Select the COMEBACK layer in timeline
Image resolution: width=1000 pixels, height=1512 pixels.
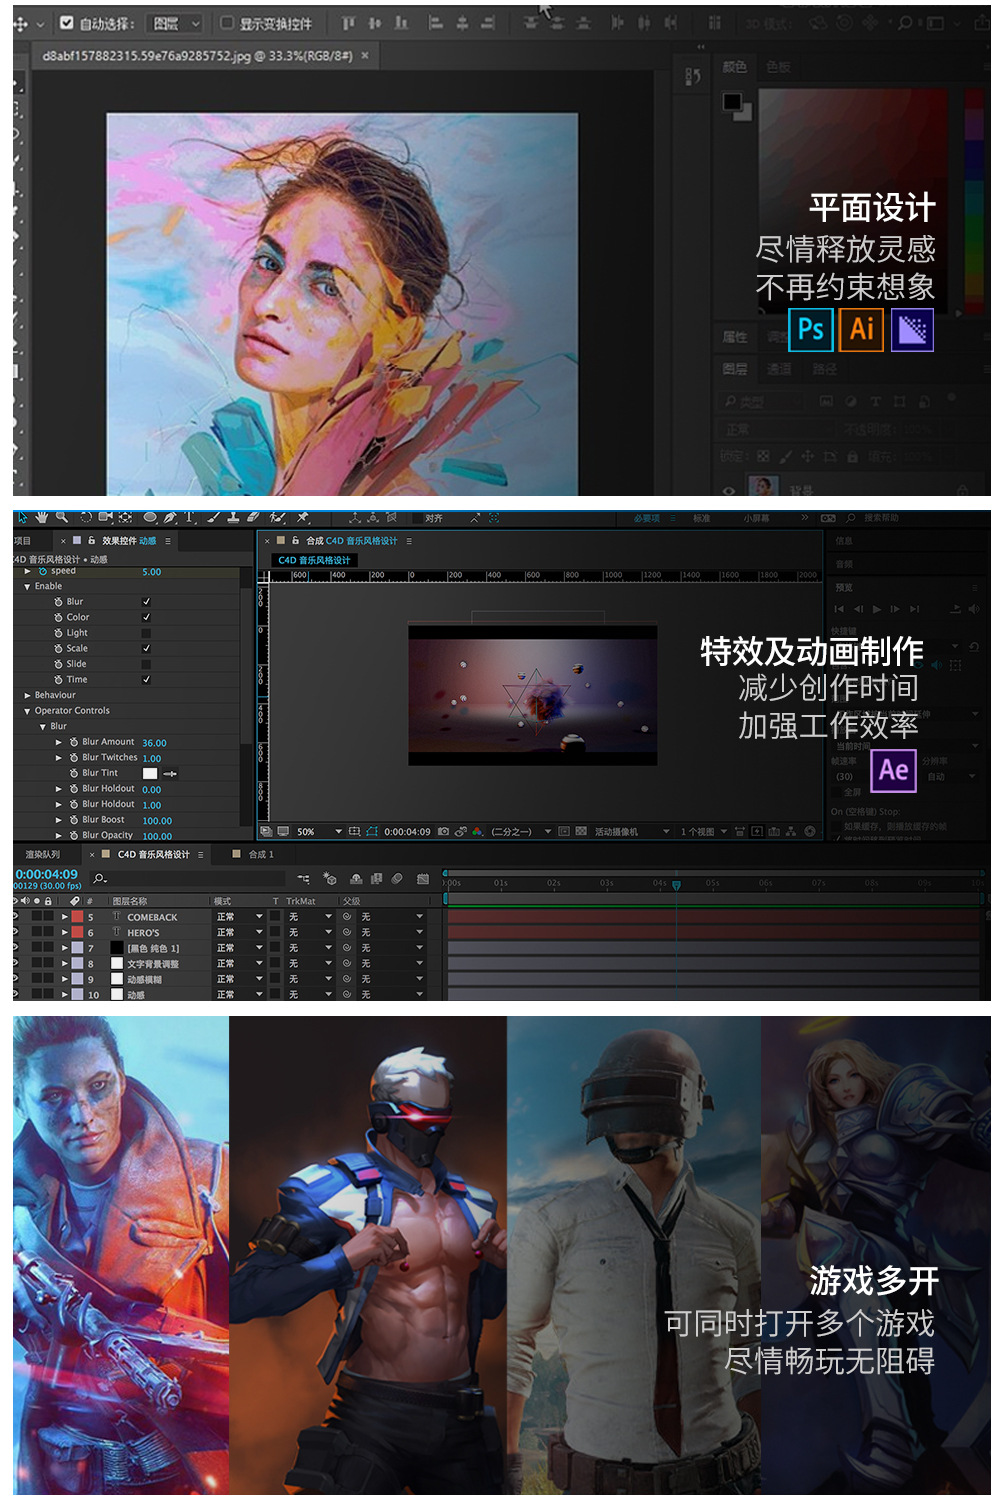[152, 917]
